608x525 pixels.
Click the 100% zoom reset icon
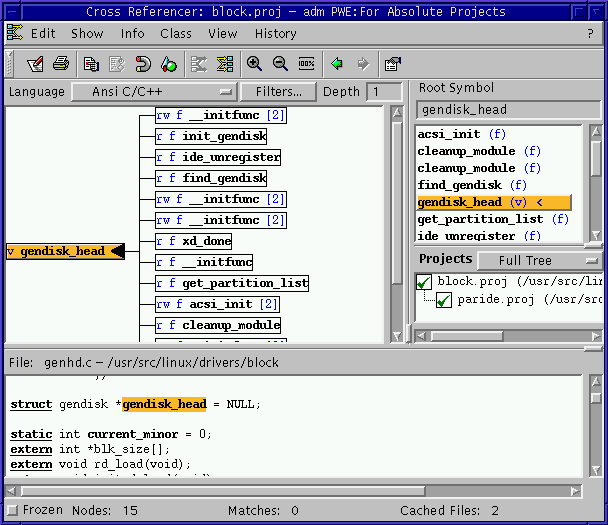(x=306, y=64)
